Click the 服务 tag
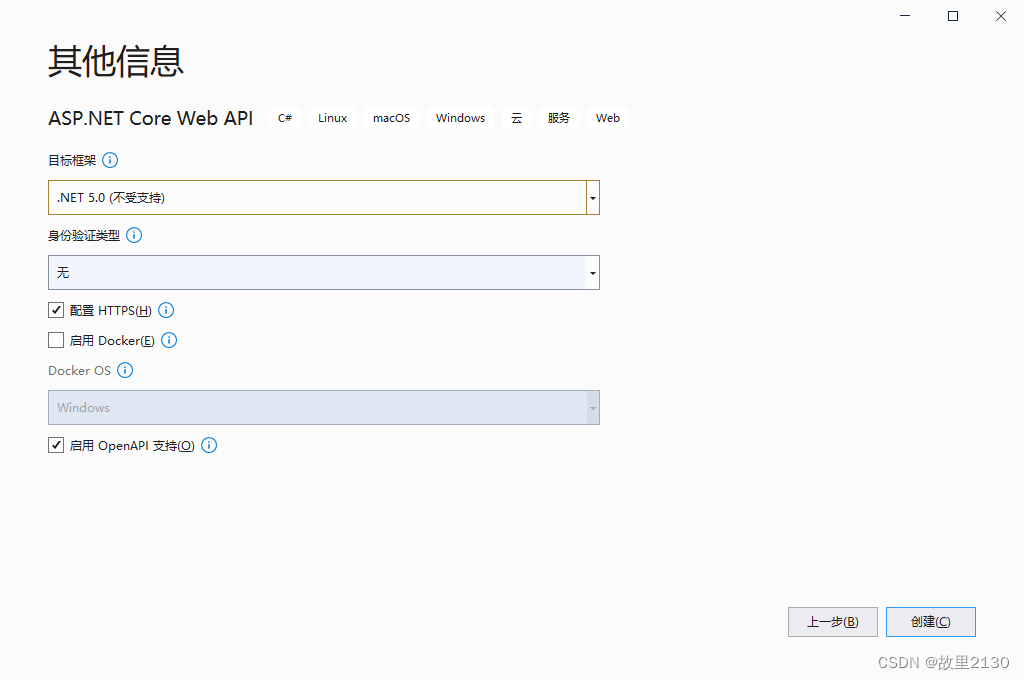This screenshot has height=680, width=1024. [558, 117]
